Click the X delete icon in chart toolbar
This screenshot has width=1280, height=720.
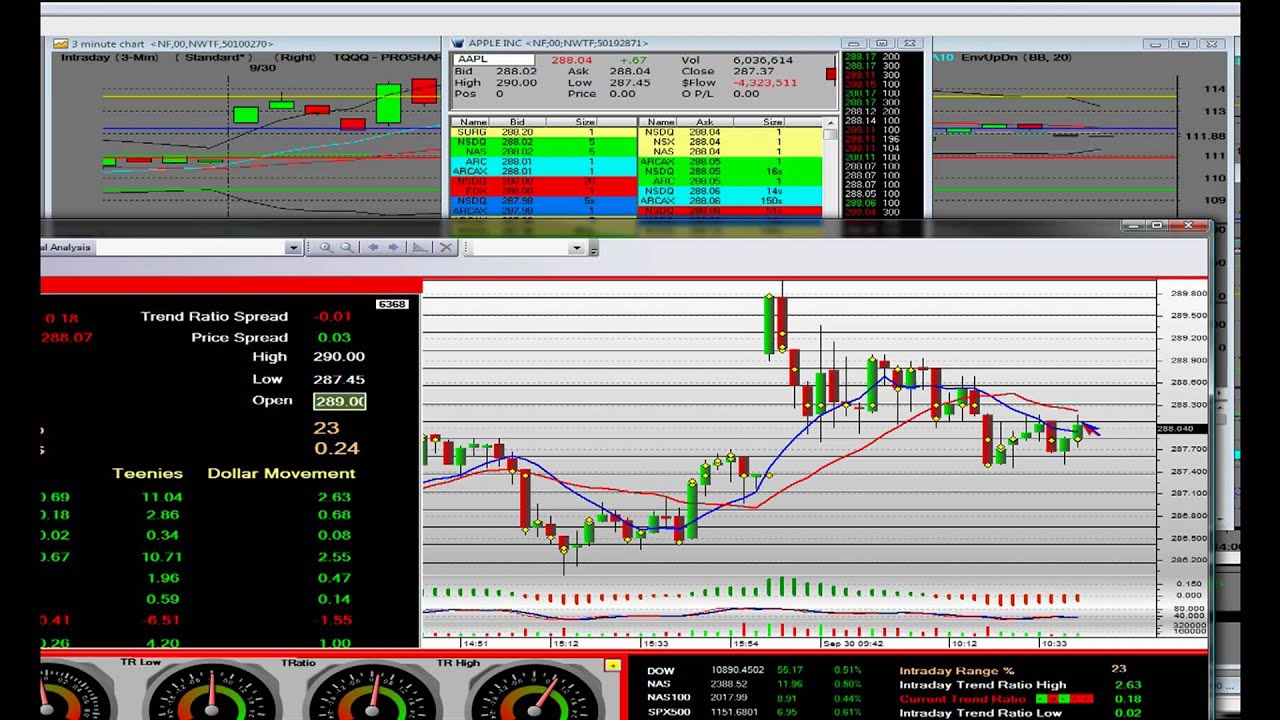pos(446,247)
